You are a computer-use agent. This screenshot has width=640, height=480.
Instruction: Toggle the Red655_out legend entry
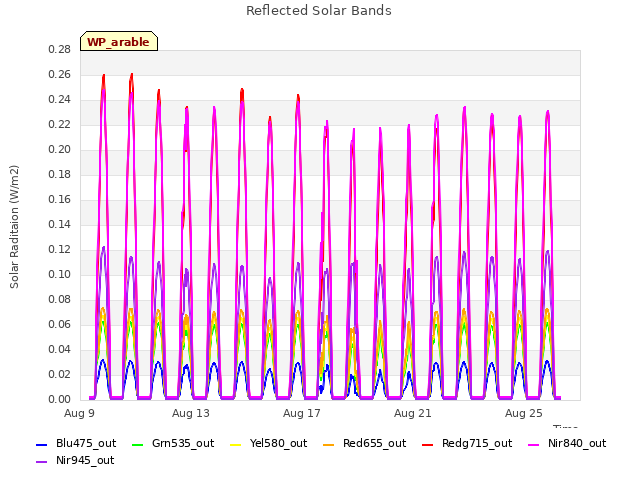click(x=365, y=443)
